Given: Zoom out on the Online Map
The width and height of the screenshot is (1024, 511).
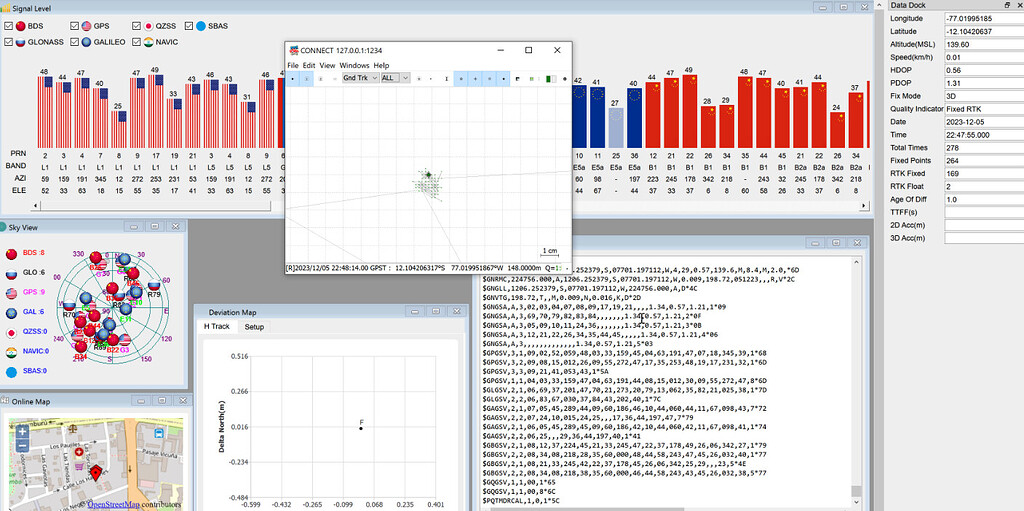Looking at the screenshot, I should [22, 447].
